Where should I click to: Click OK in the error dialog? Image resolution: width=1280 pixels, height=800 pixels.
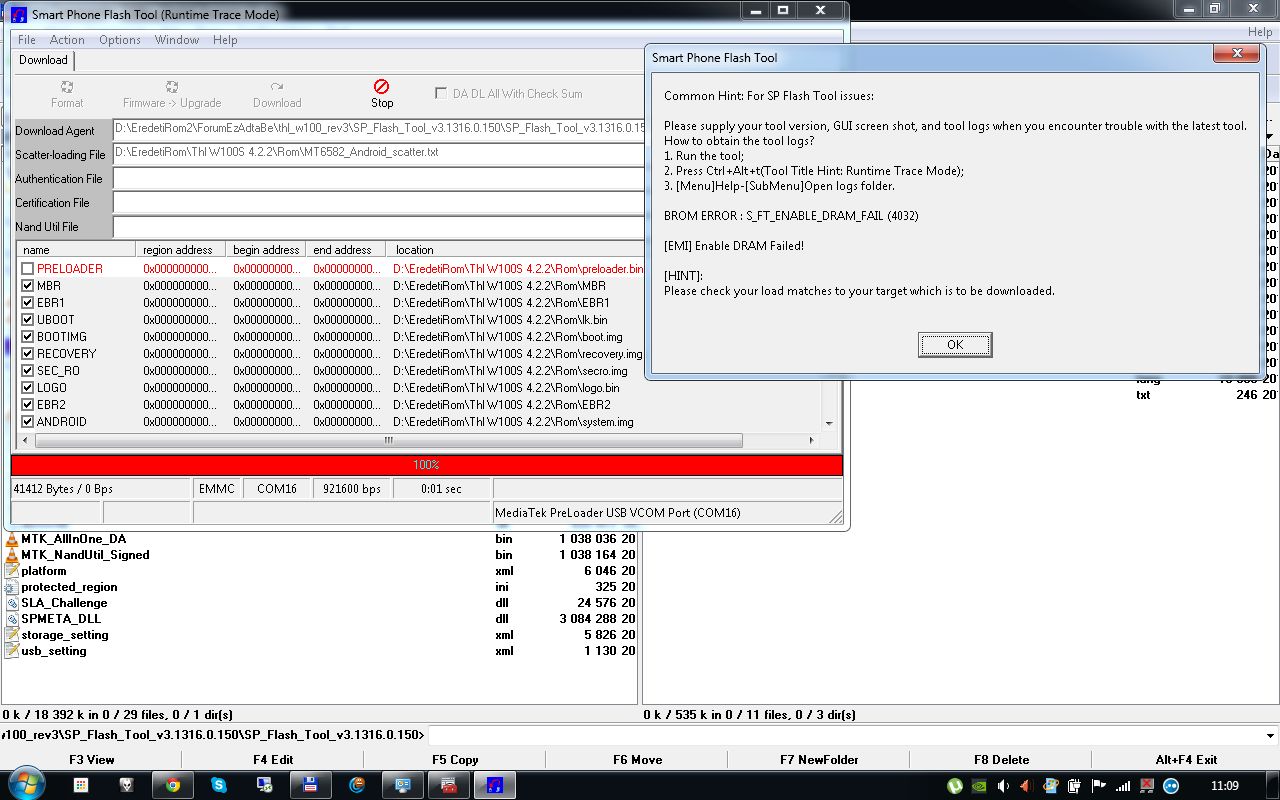(x=955, y=345)
